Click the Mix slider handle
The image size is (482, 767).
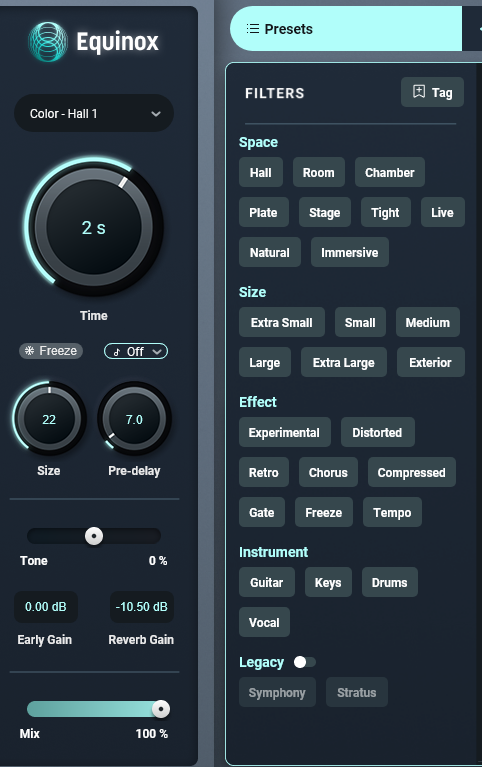(161, 709)
